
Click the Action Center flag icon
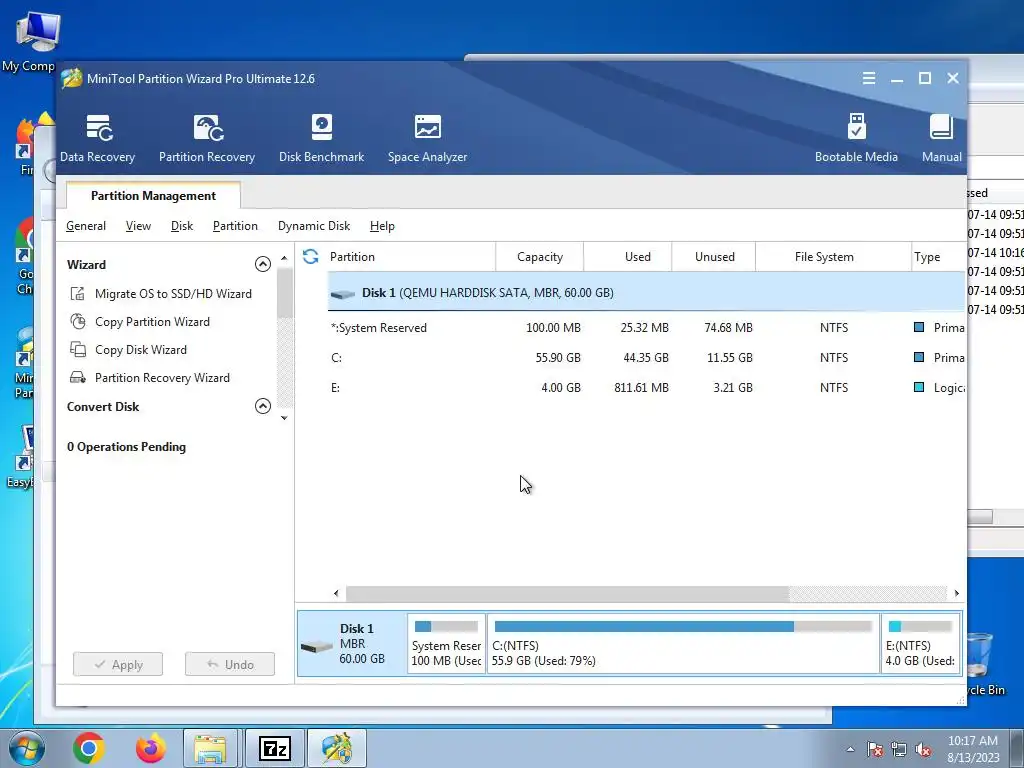875,749
